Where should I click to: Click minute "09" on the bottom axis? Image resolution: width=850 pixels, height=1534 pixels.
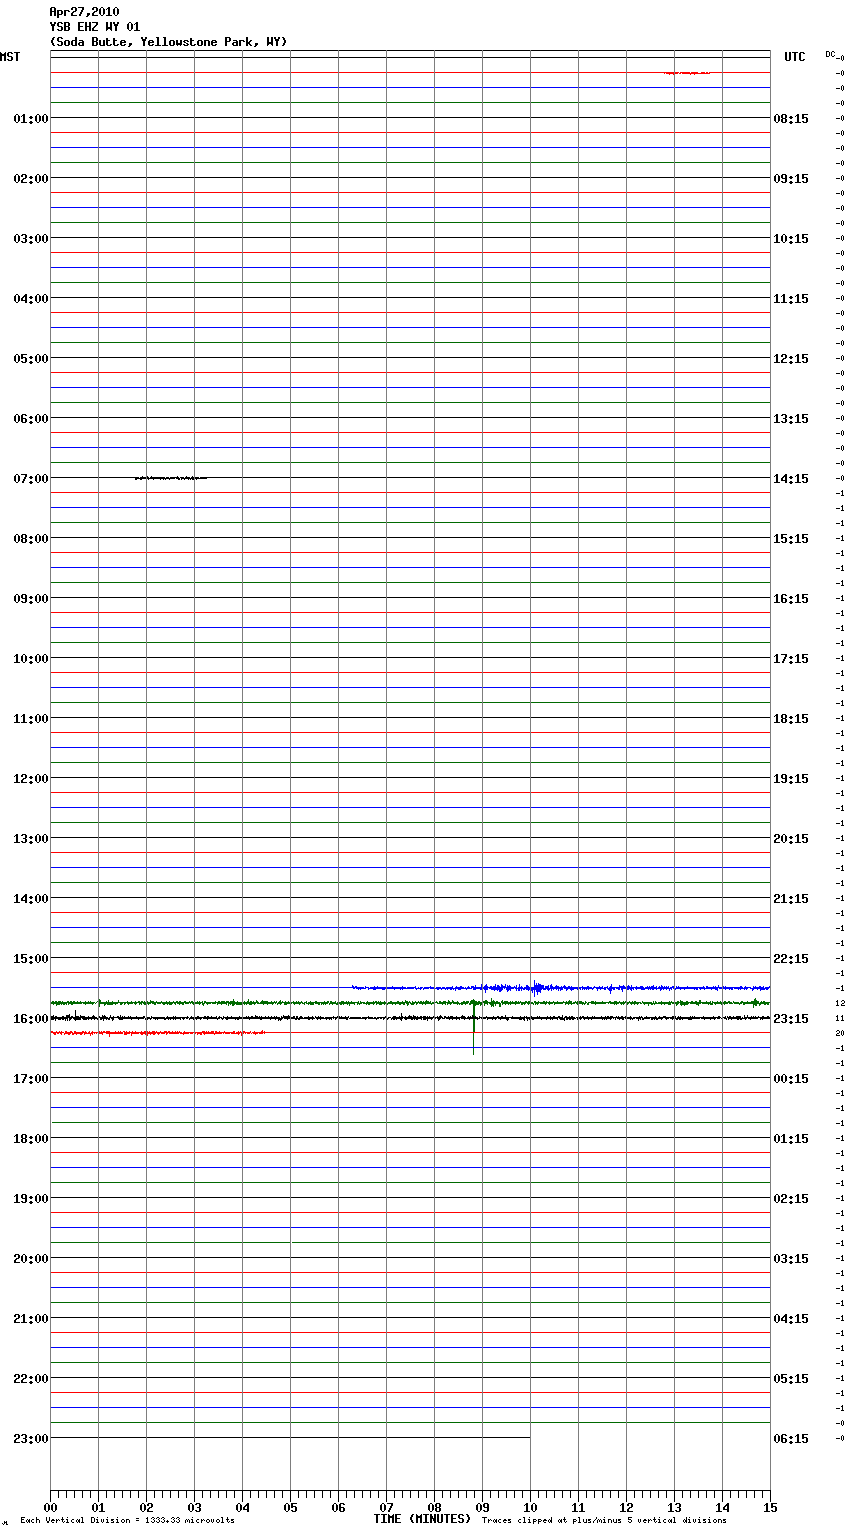click(x=482, y=1507)
